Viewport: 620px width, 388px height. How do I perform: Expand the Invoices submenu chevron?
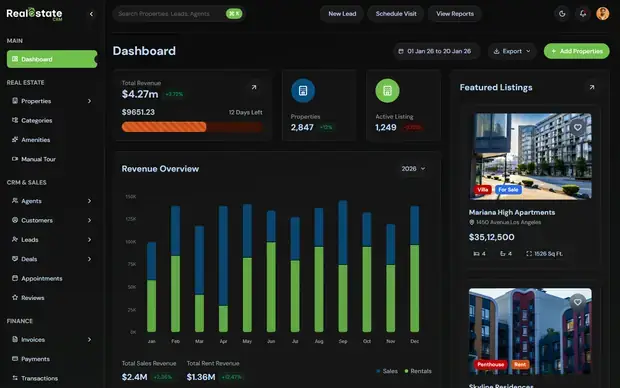click(89, 339)
